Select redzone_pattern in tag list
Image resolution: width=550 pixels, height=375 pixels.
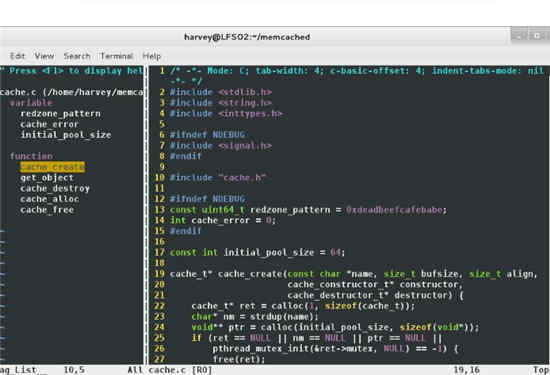point(60,114)
